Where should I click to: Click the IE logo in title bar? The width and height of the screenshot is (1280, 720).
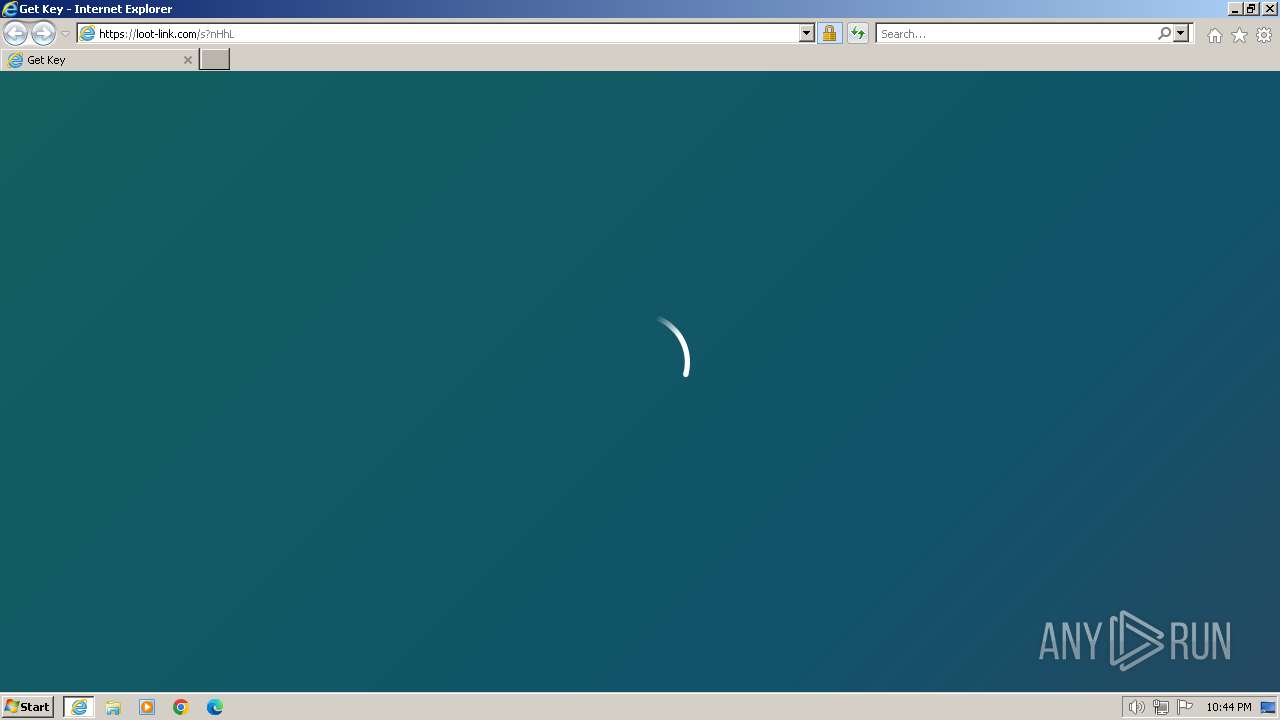click(x=10, y=9)
